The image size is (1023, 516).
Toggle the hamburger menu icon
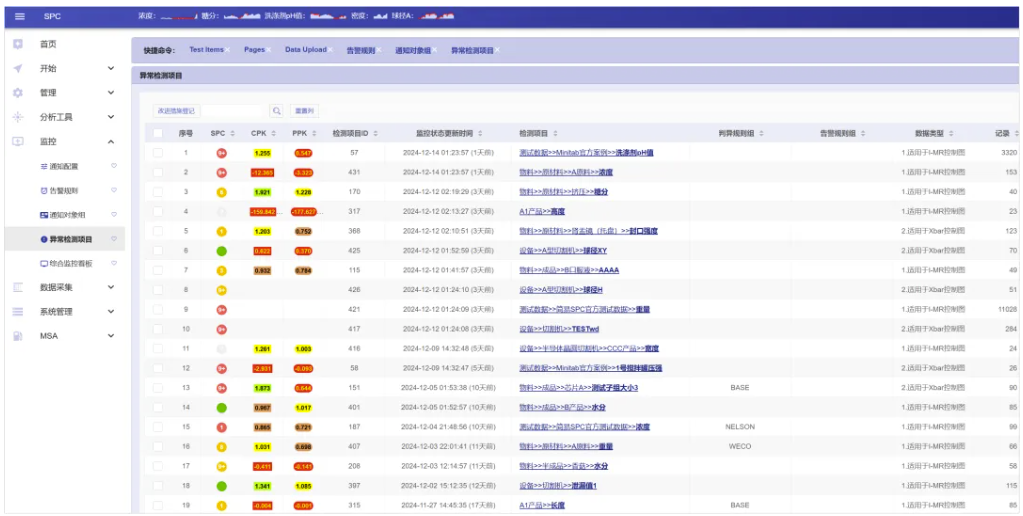click(x=19, y=16)
